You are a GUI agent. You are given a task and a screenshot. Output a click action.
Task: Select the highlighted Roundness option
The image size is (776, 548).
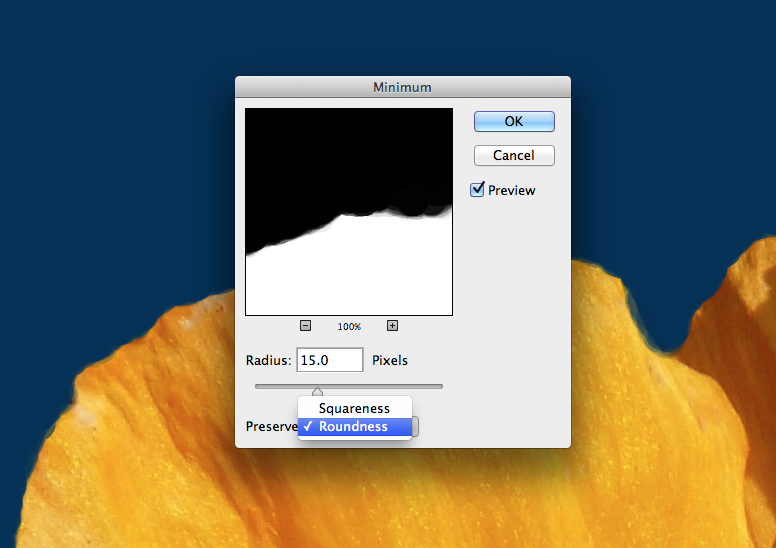coord(354,427)
